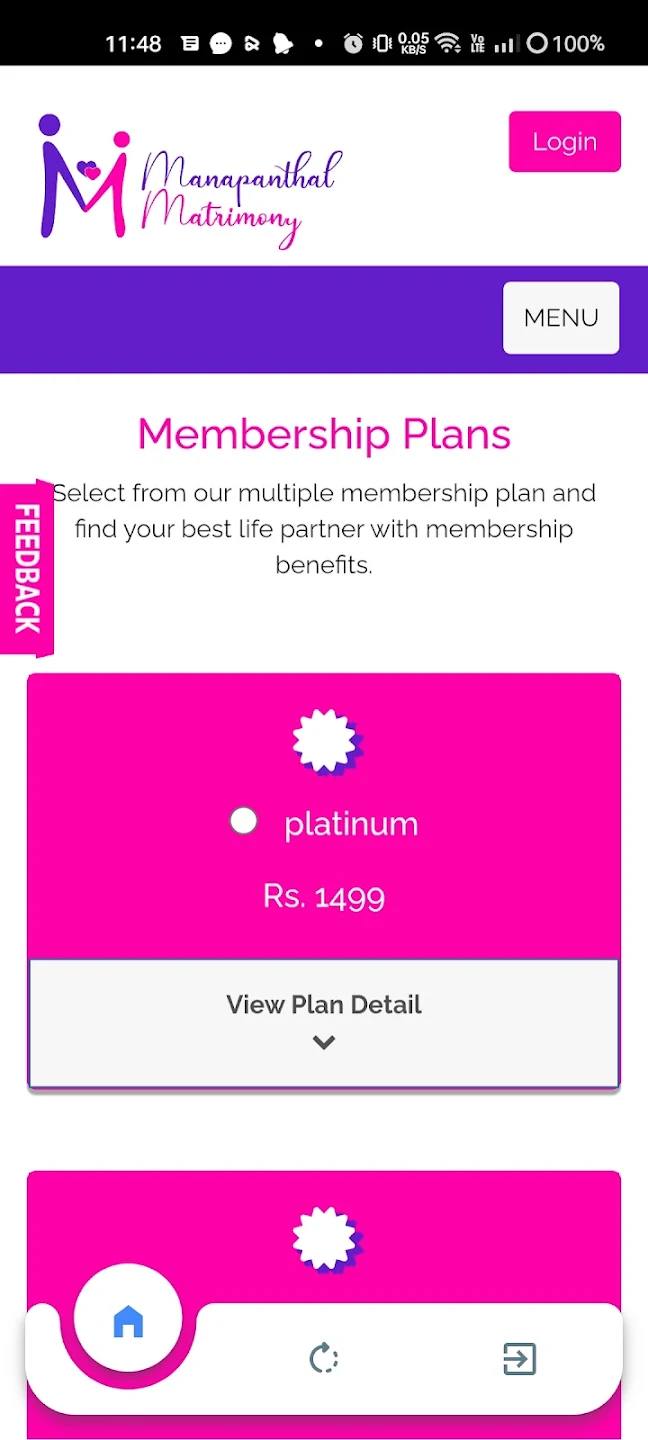Tap the Membership Plans heading
The height and width of the screenshot is (1440, 648).
324,434
